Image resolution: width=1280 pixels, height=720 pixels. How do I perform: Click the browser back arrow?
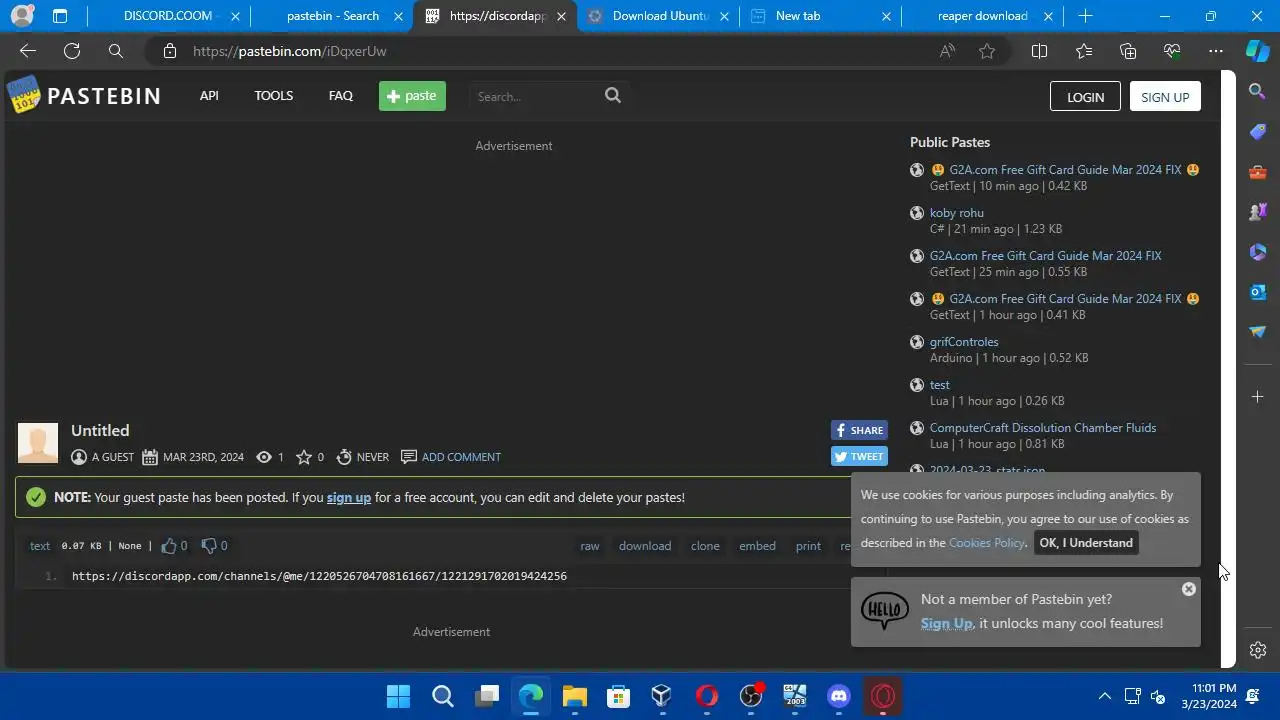click(x=28, y=51)
